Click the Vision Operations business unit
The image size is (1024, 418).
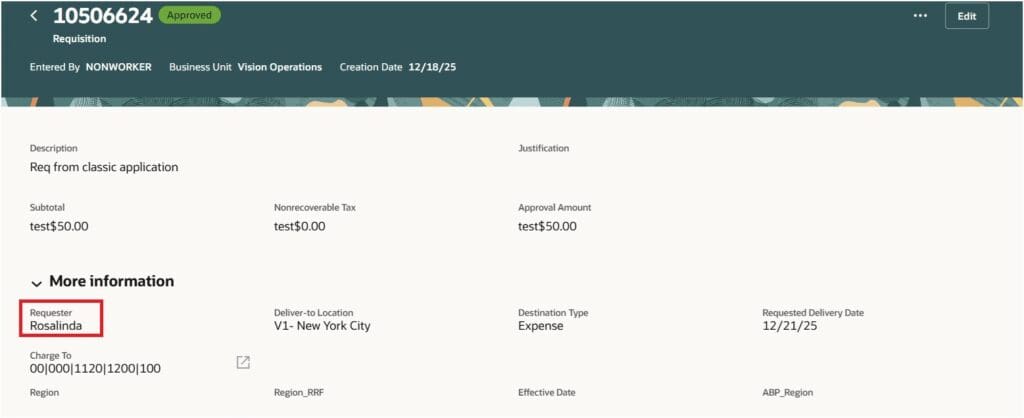(x=279, y=67)
